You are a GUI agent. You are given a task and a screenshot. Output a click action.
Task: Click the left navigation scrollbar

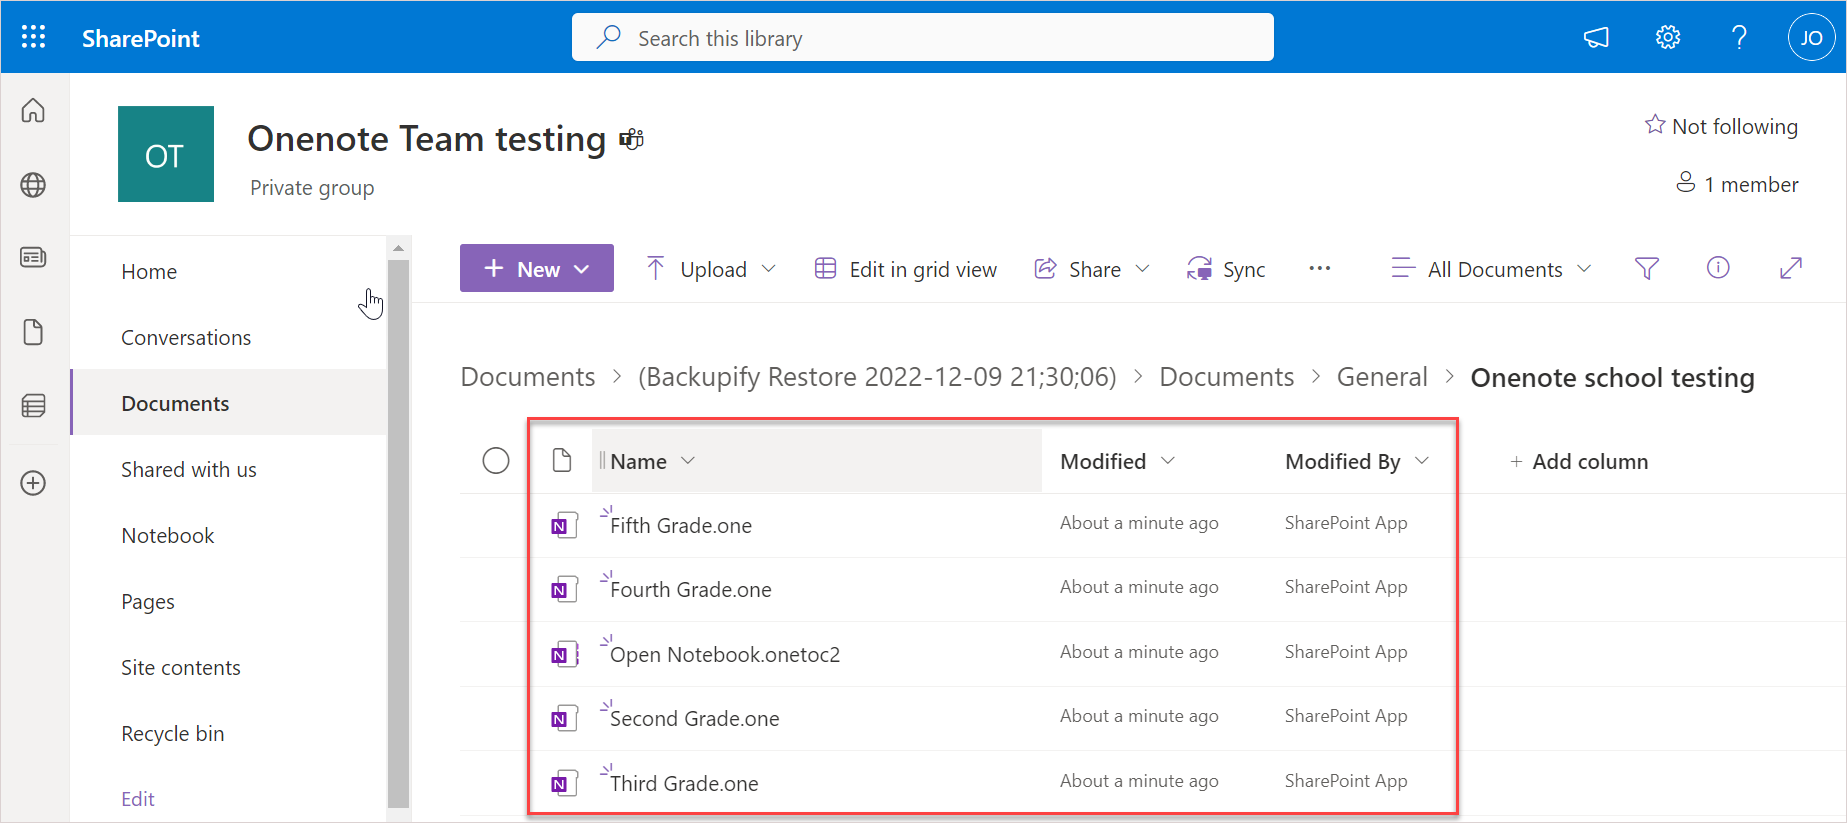(398, 530)
